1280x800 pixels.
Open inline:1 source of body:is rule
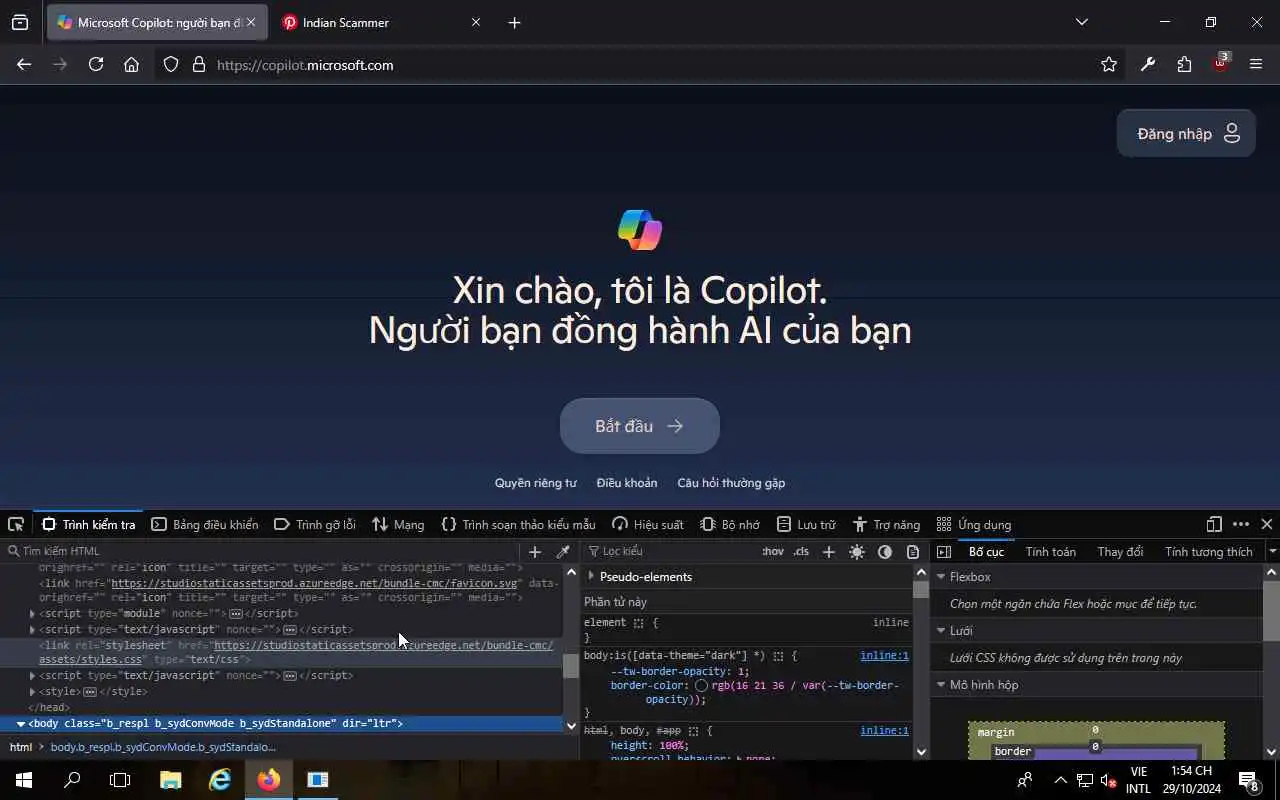click(x=884, y=656)
